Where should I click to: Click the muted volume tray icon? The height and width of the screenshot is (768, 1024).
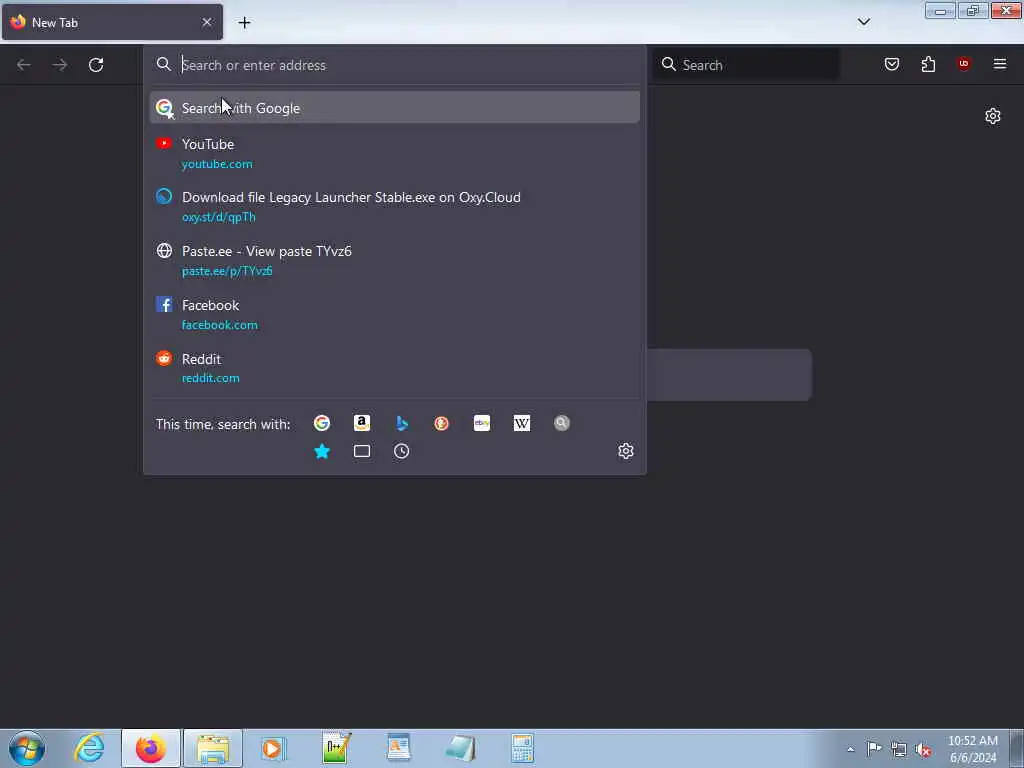click(x=923, y=750)
